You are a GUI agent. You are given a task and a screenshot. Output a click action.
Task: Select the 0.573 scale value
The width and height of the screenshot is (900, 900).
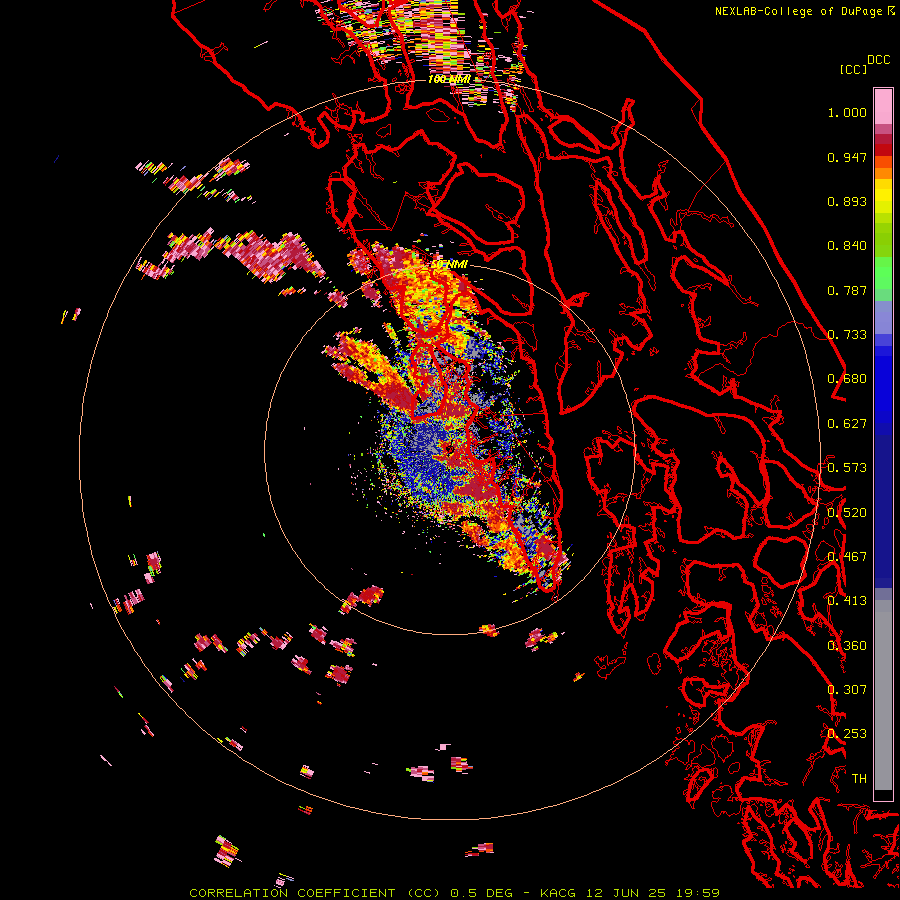click(847, 468)
